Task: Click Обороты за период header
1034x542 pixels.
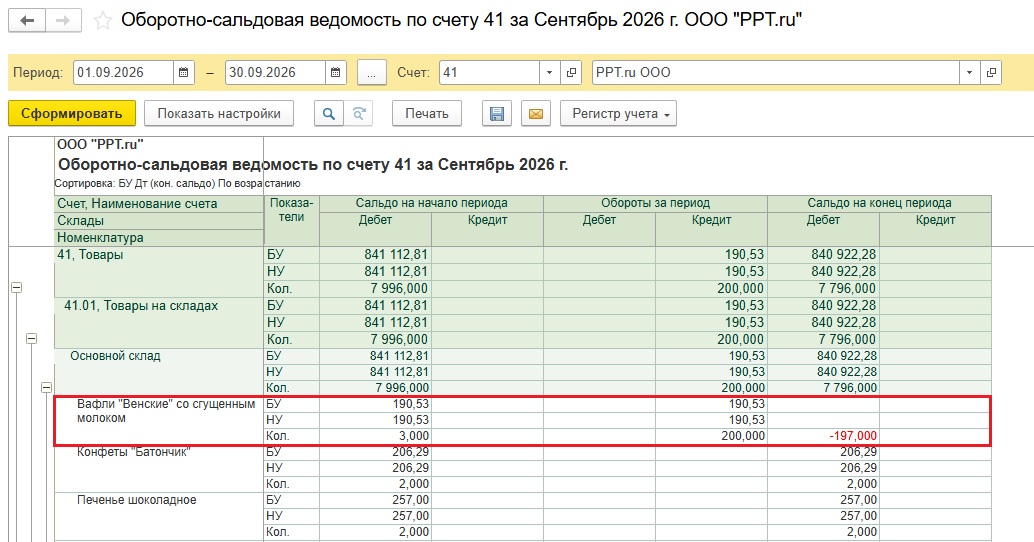Action: [655, 203]
